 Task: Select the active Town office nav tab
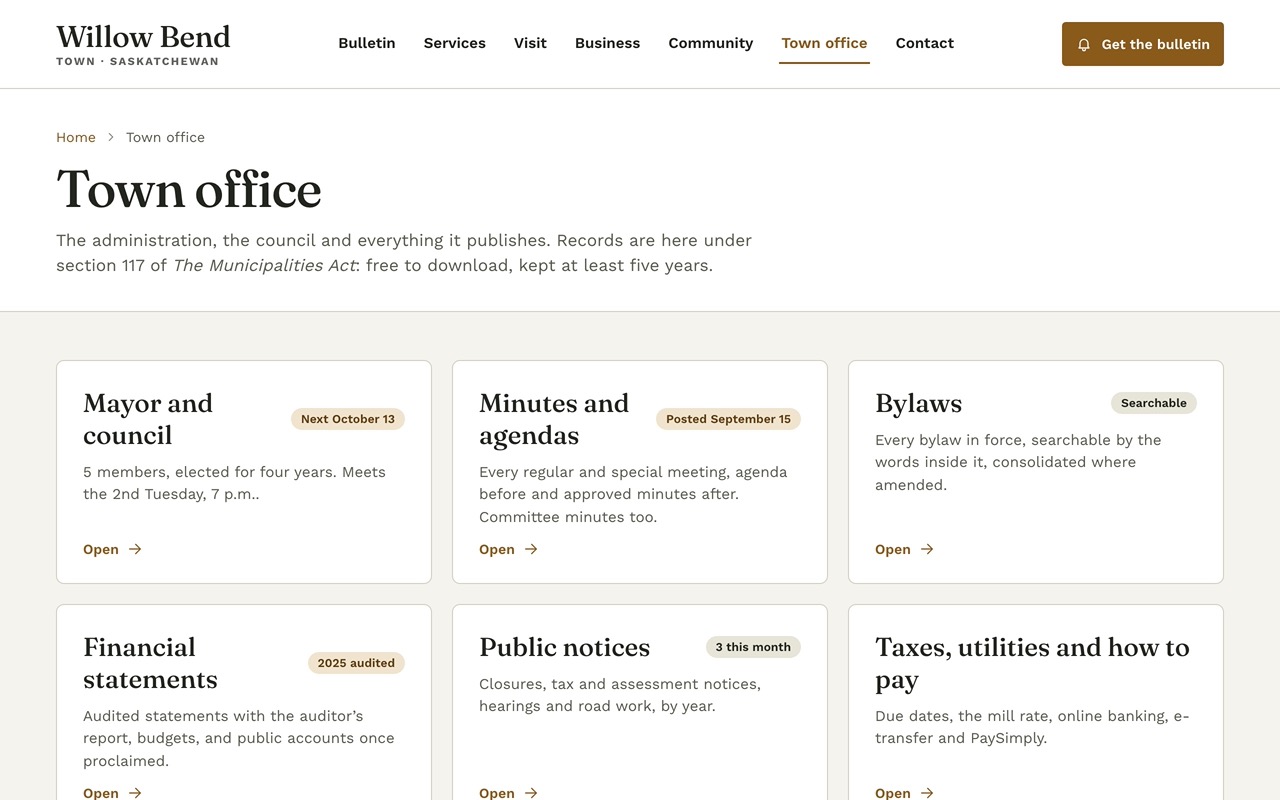coord(824,43)
